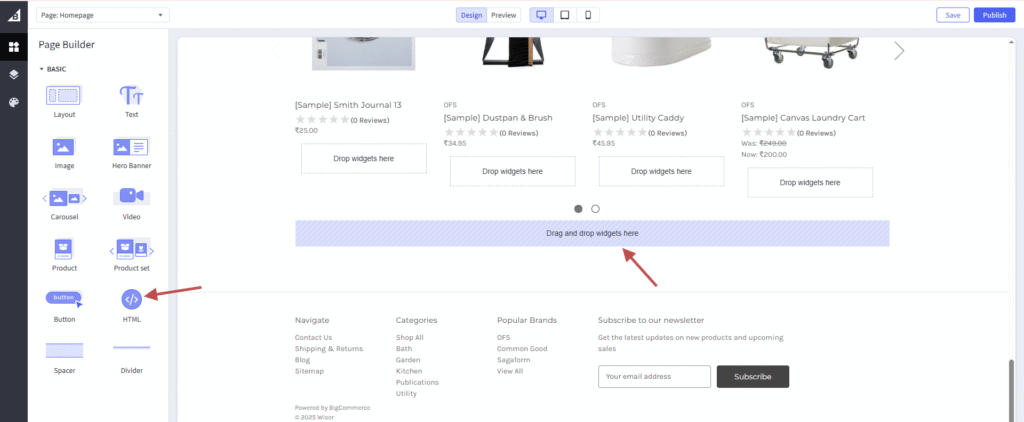Pick the Hero Banner widget
Screen dimensions: 1024x422
(131, 147)
